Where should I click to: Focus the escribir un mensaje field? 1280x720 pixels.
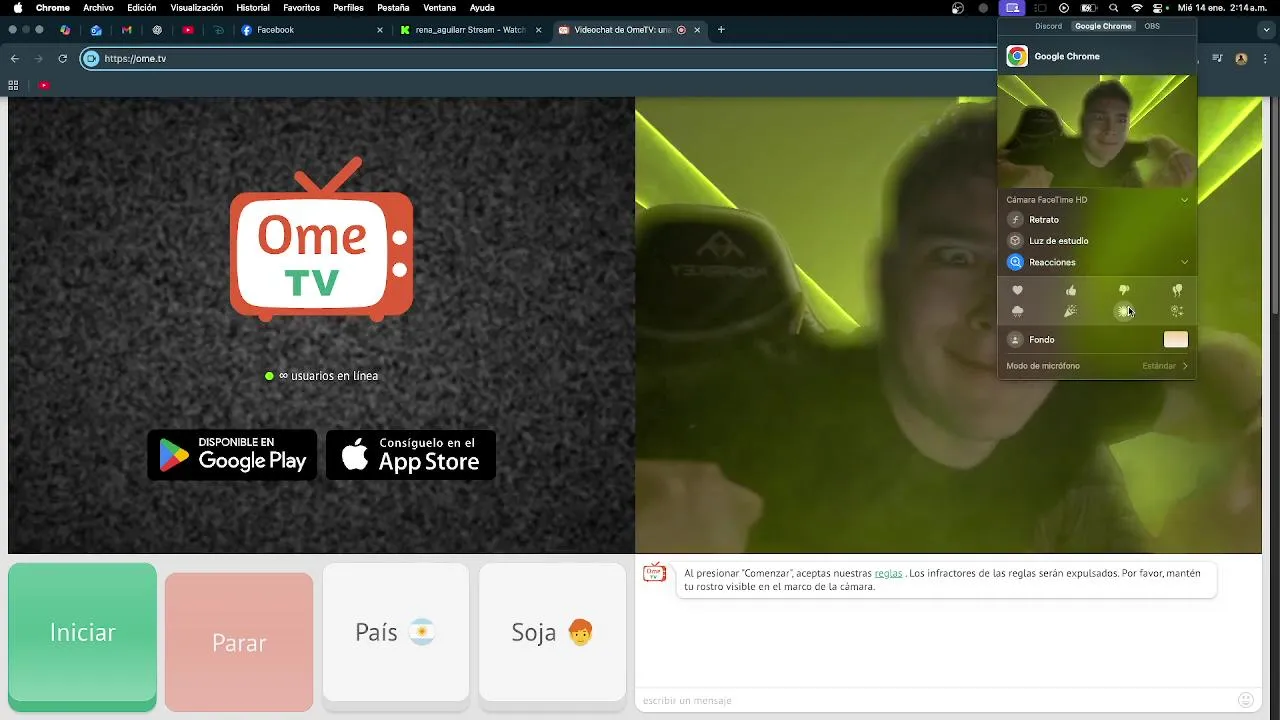(x=935, y=701)
